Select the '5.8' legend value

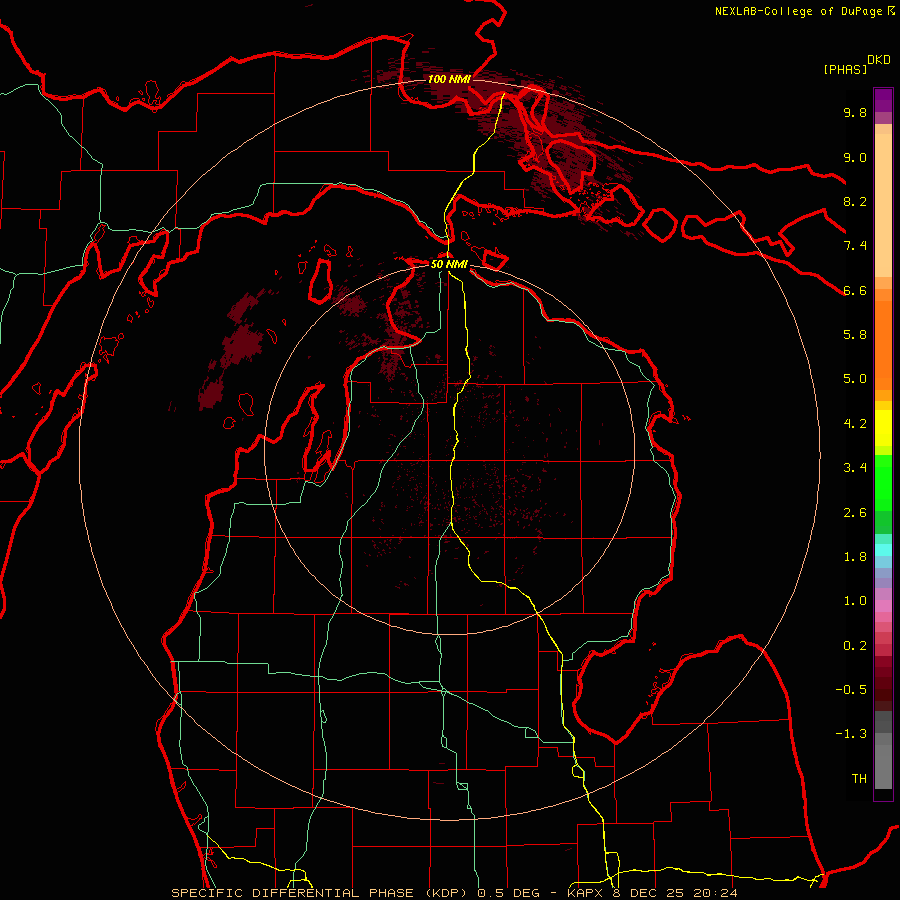pos(855,335)
